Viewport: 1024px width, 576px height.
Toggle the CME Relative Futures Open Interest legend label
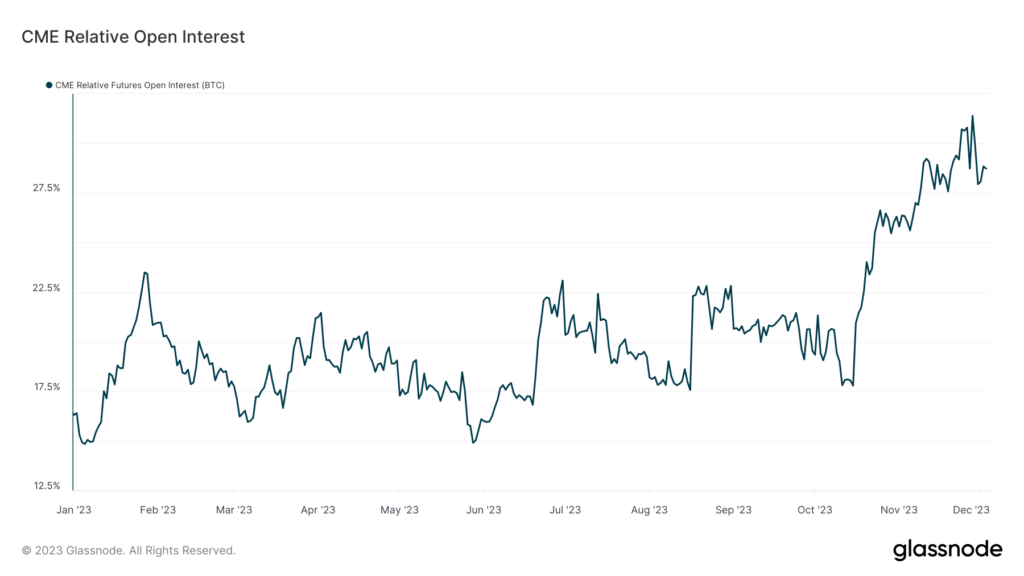[139, 86]
